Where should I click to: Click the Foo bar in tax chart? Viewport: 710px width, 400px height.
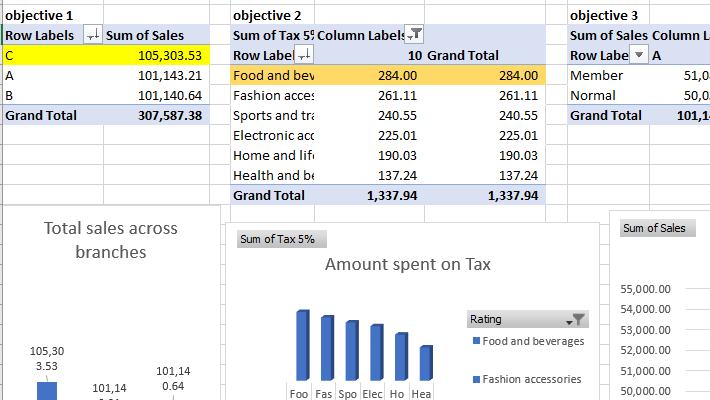click(x=302, y=345)
